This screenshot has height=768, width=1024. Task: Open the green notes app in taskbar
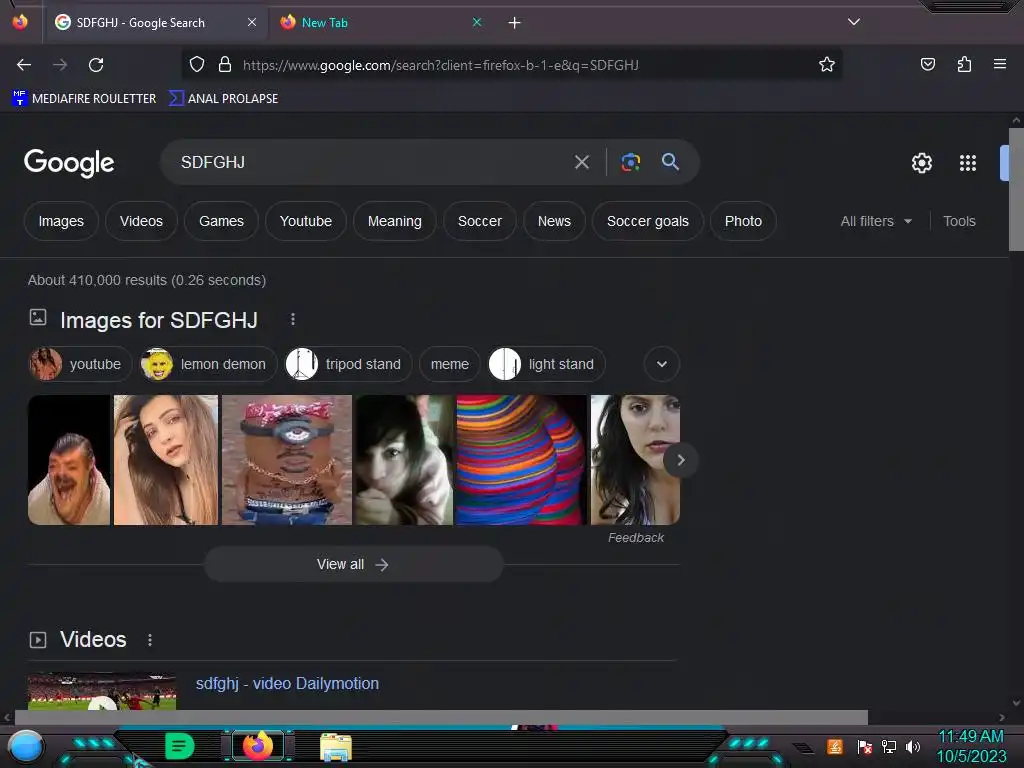(180, 746)
